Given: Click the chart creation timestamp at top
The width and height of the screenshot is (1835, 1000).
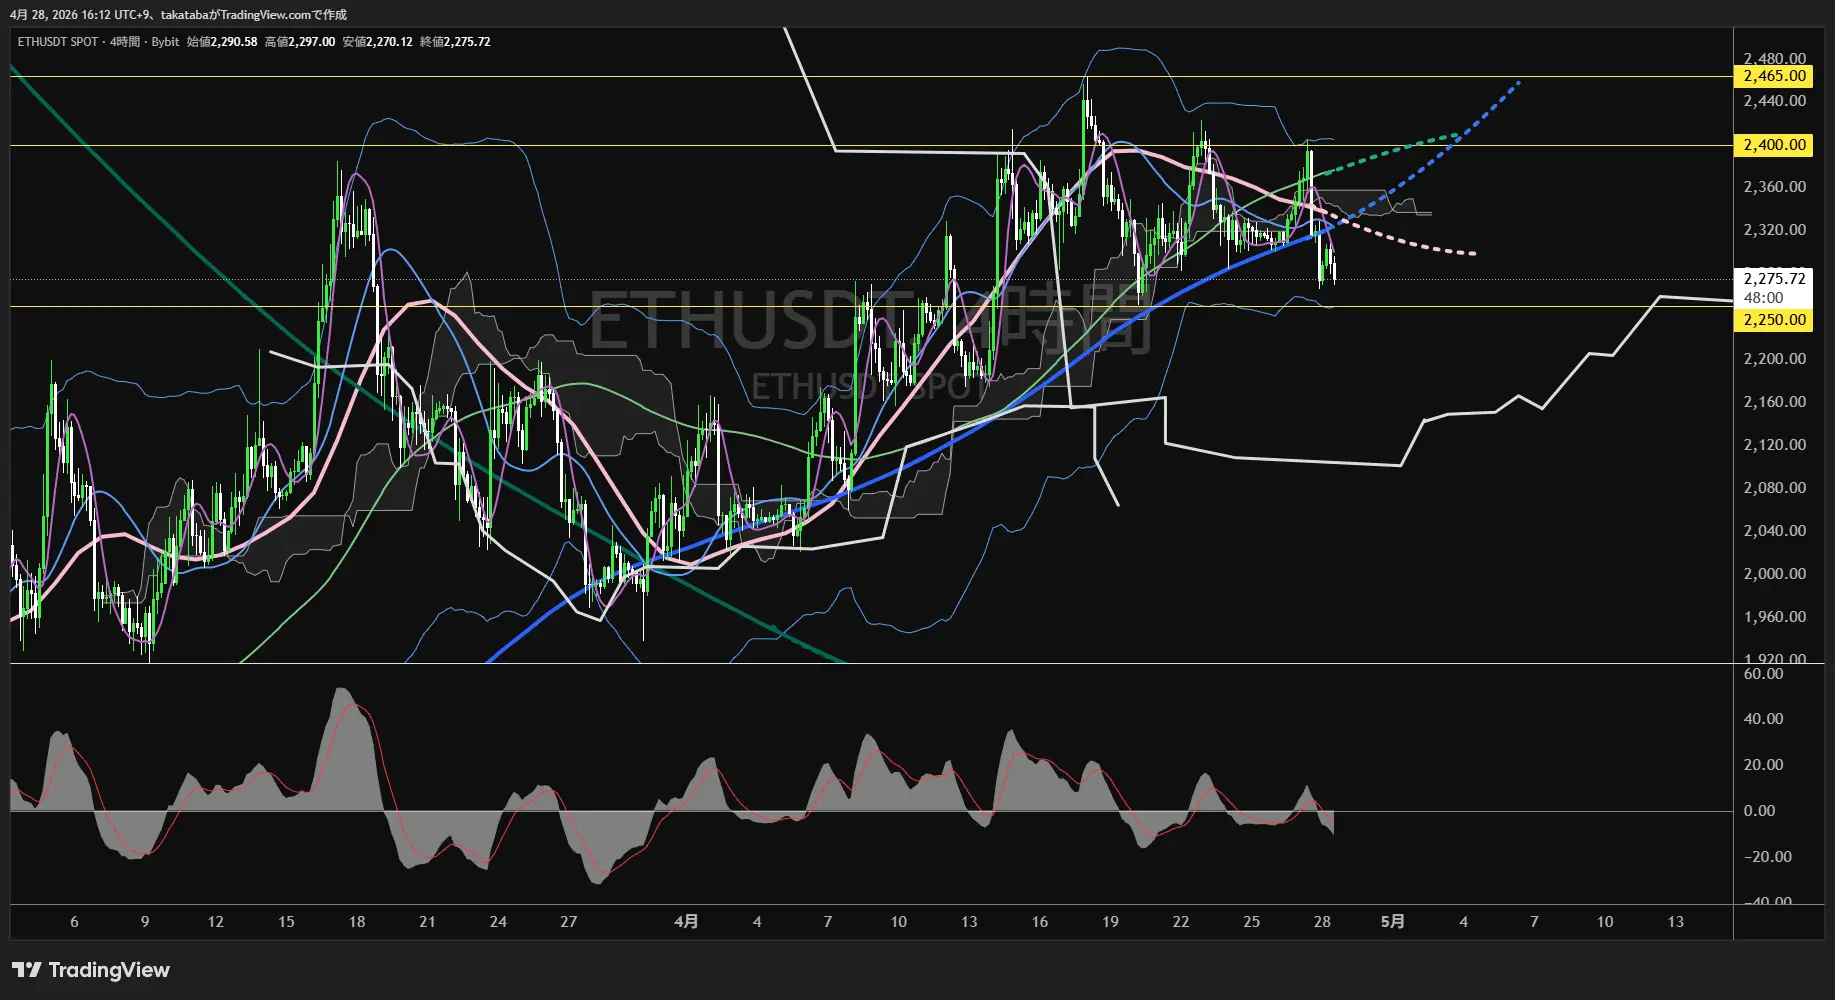Looking at the screenshot, I should [178, 15].
